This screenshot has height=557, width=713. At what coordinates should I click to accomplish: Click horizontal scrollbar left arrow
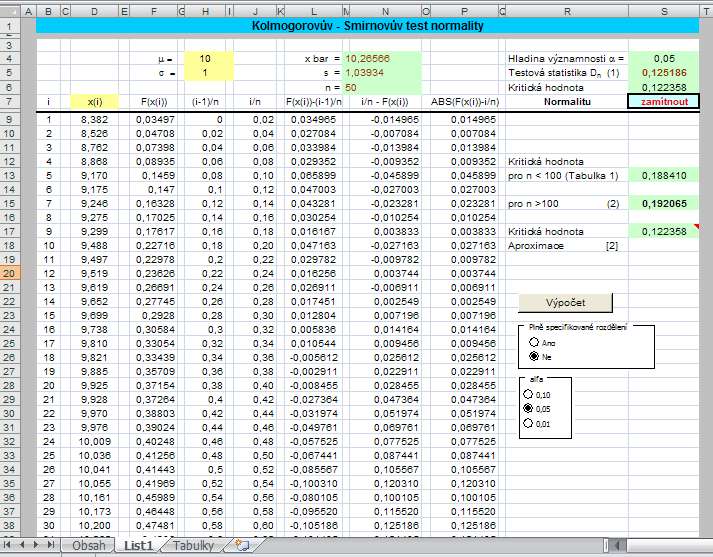(x=617, y=545)
